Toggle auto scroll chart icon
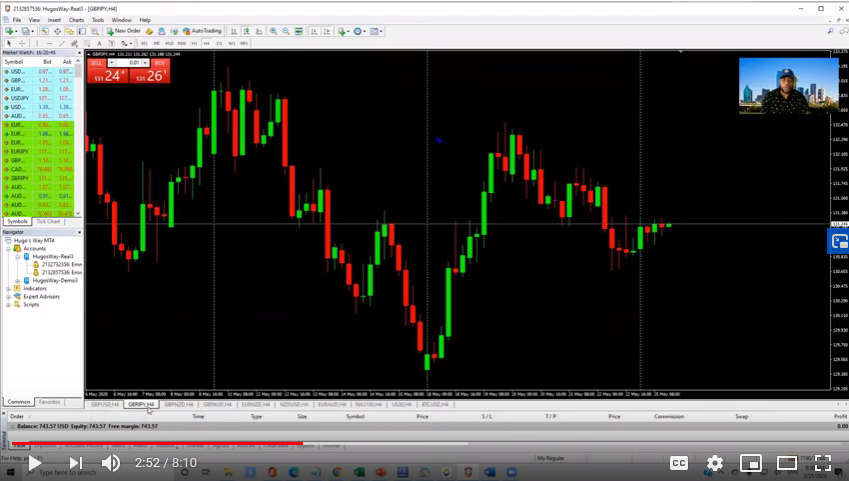 (x=314, y=31)
